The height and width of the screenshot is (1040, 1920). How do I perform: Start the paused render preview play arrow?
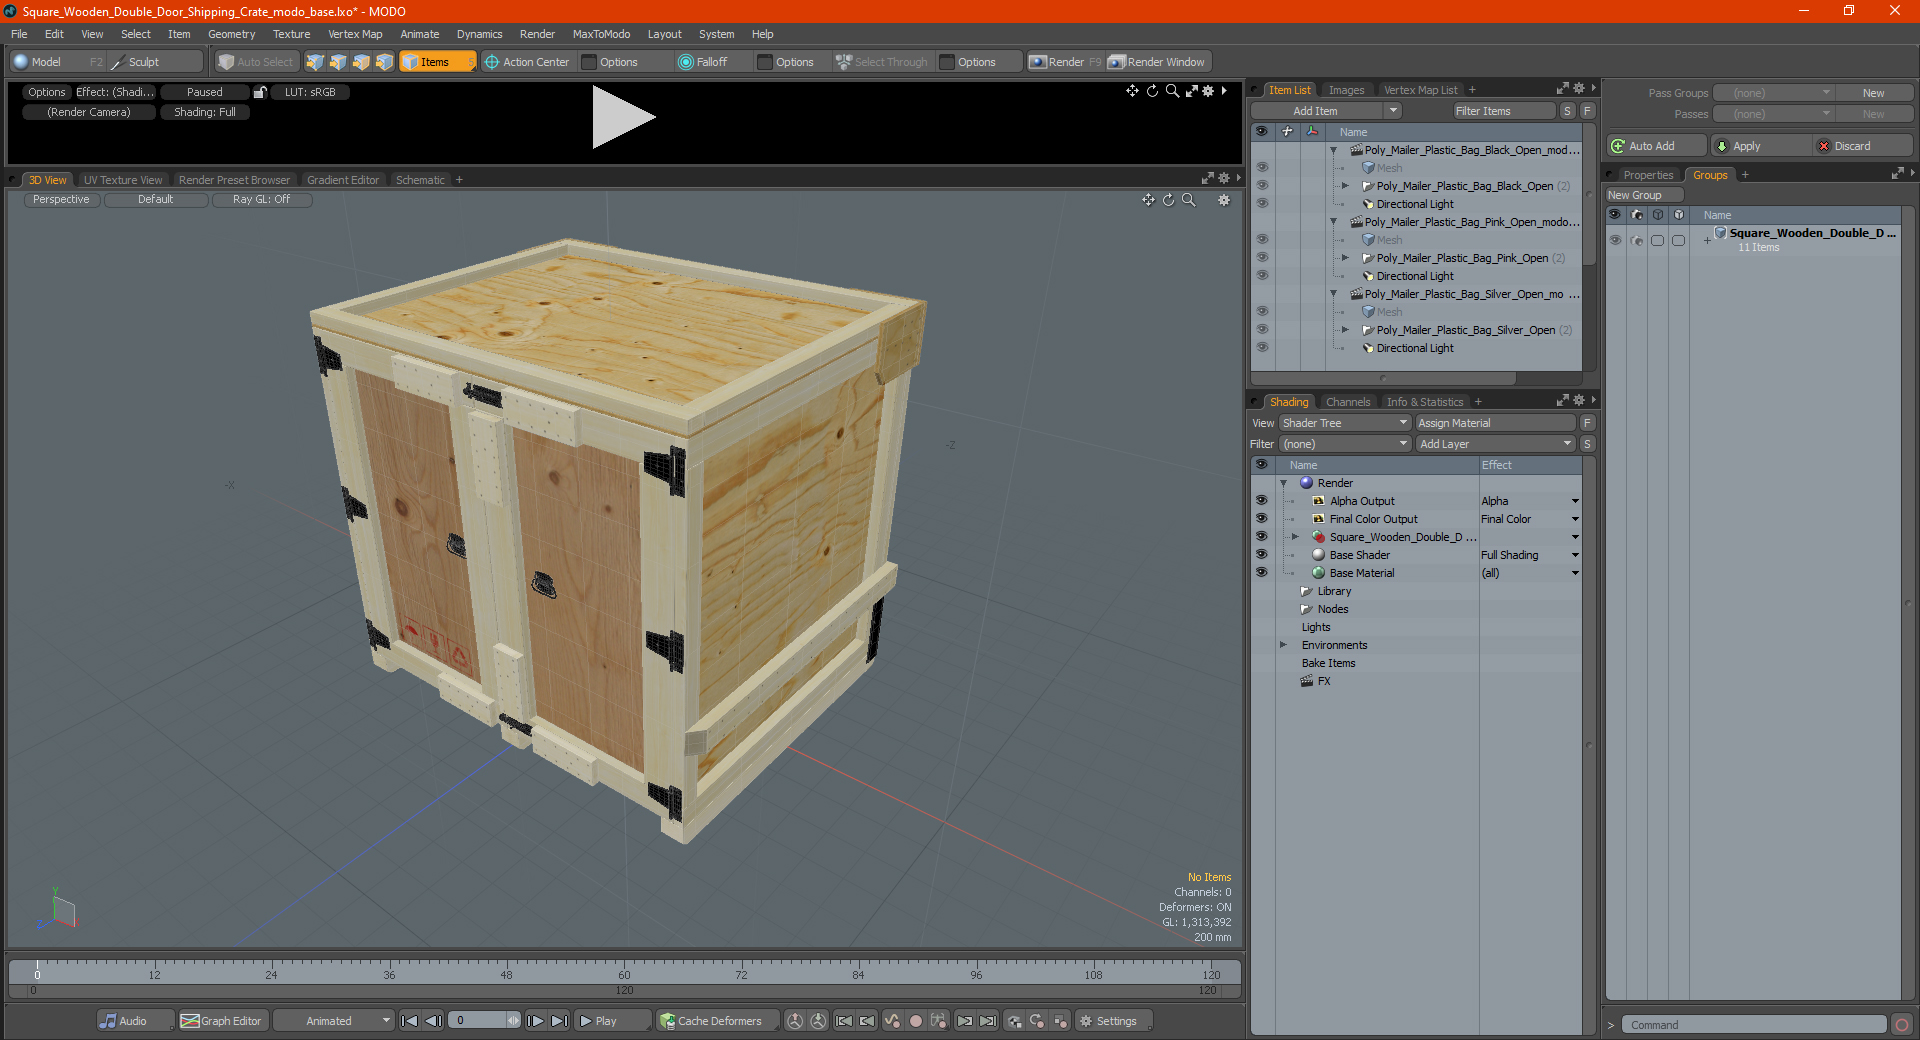622,117
